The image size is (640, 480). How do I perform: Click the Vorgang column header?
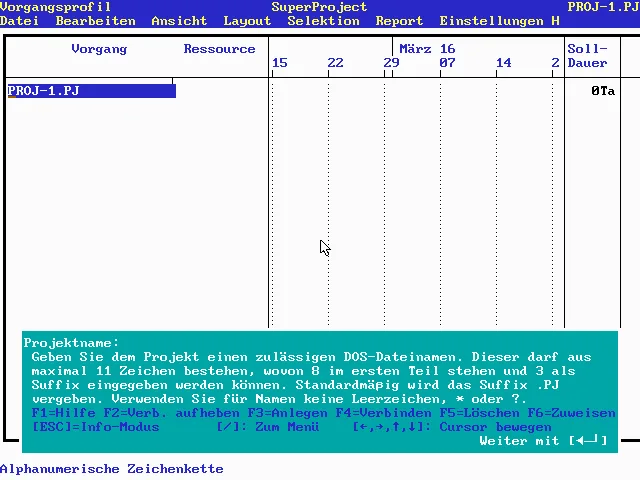point(99,49)
